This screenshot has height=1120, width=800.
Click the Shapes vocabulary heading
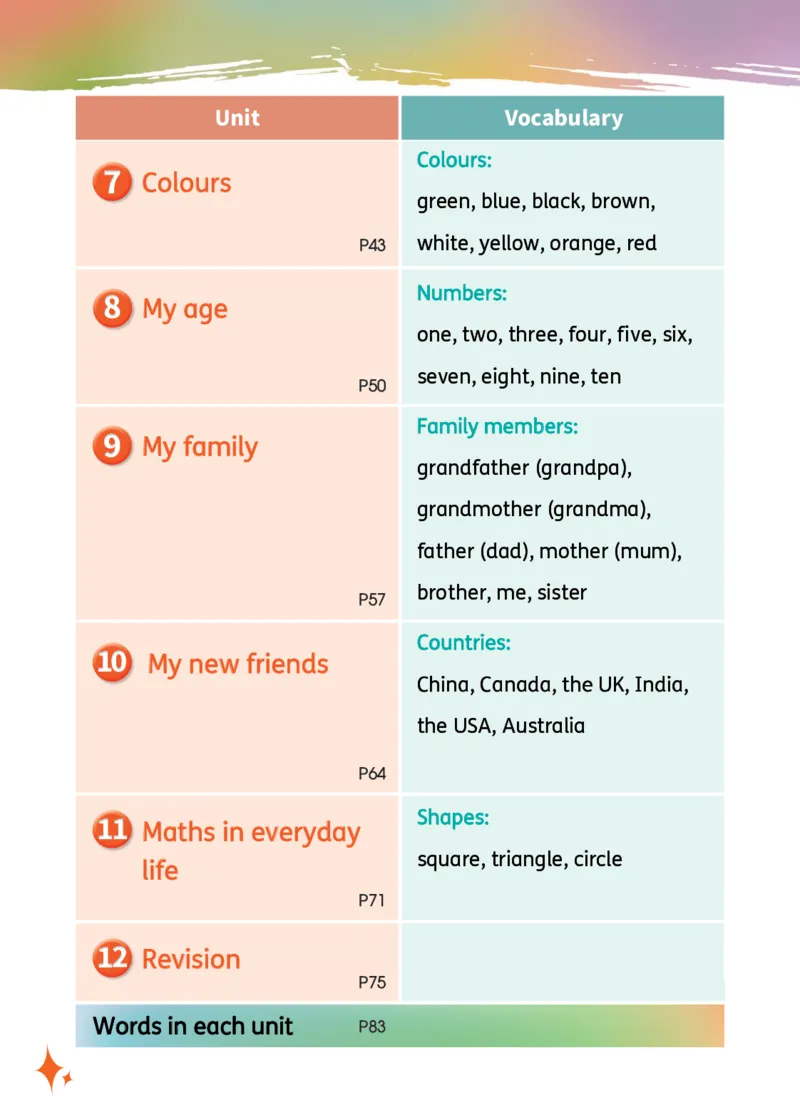coord(453,817)
